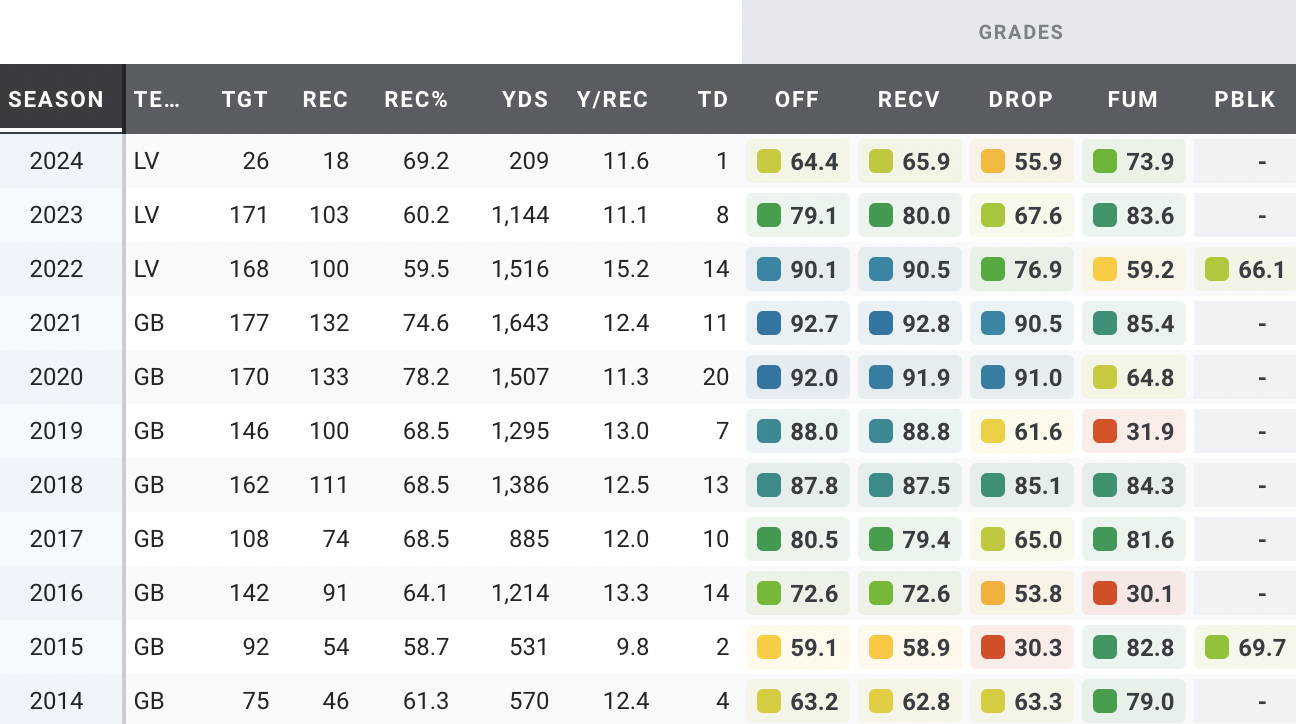Click the red 2015 DROP grade swatch
This screenshot has height=724, width=1296.
pos(993,647)
